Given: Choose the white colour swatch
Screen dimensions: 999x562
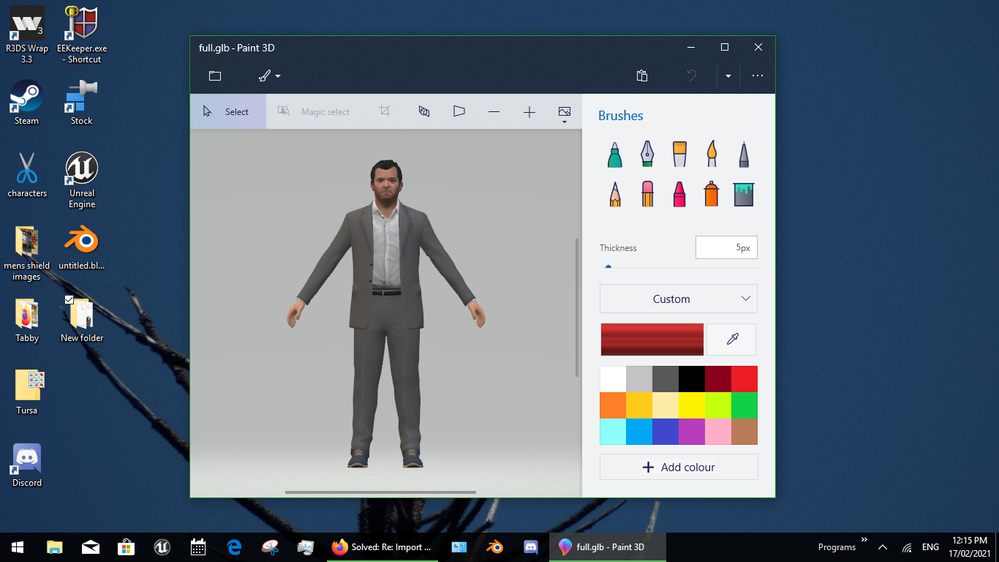Looking at the screenshot, I should (x=613, y=379).
